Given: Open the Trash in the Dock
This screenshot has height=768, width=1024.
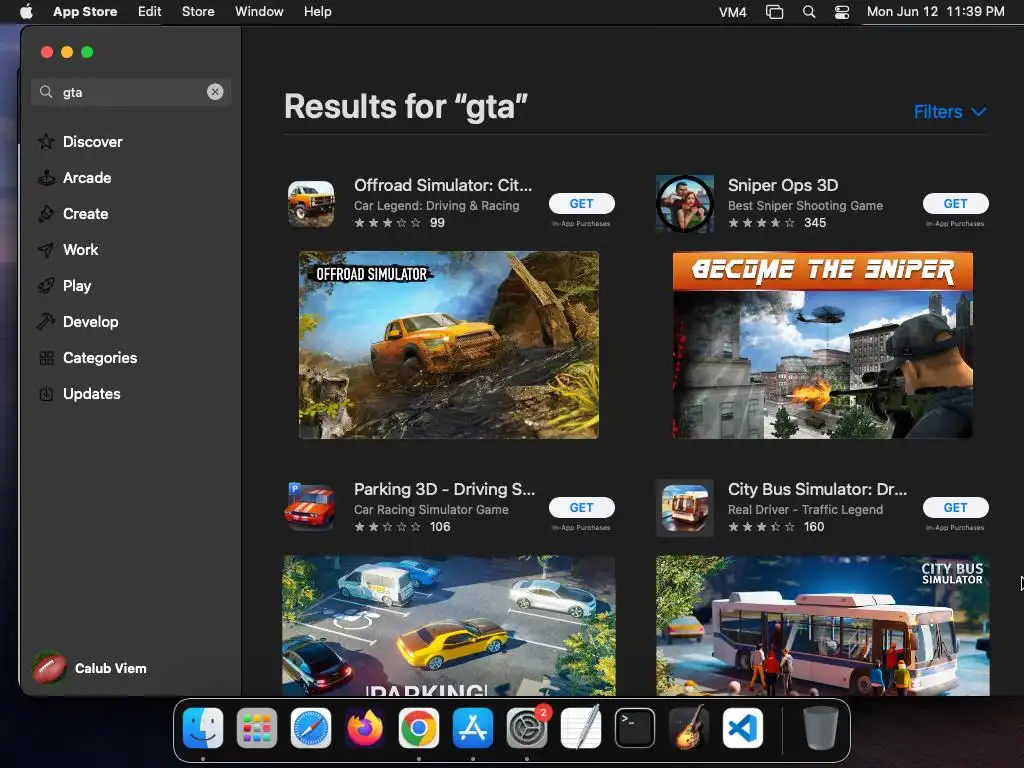Looking at the screenshot, I should (x=821, y=728).
